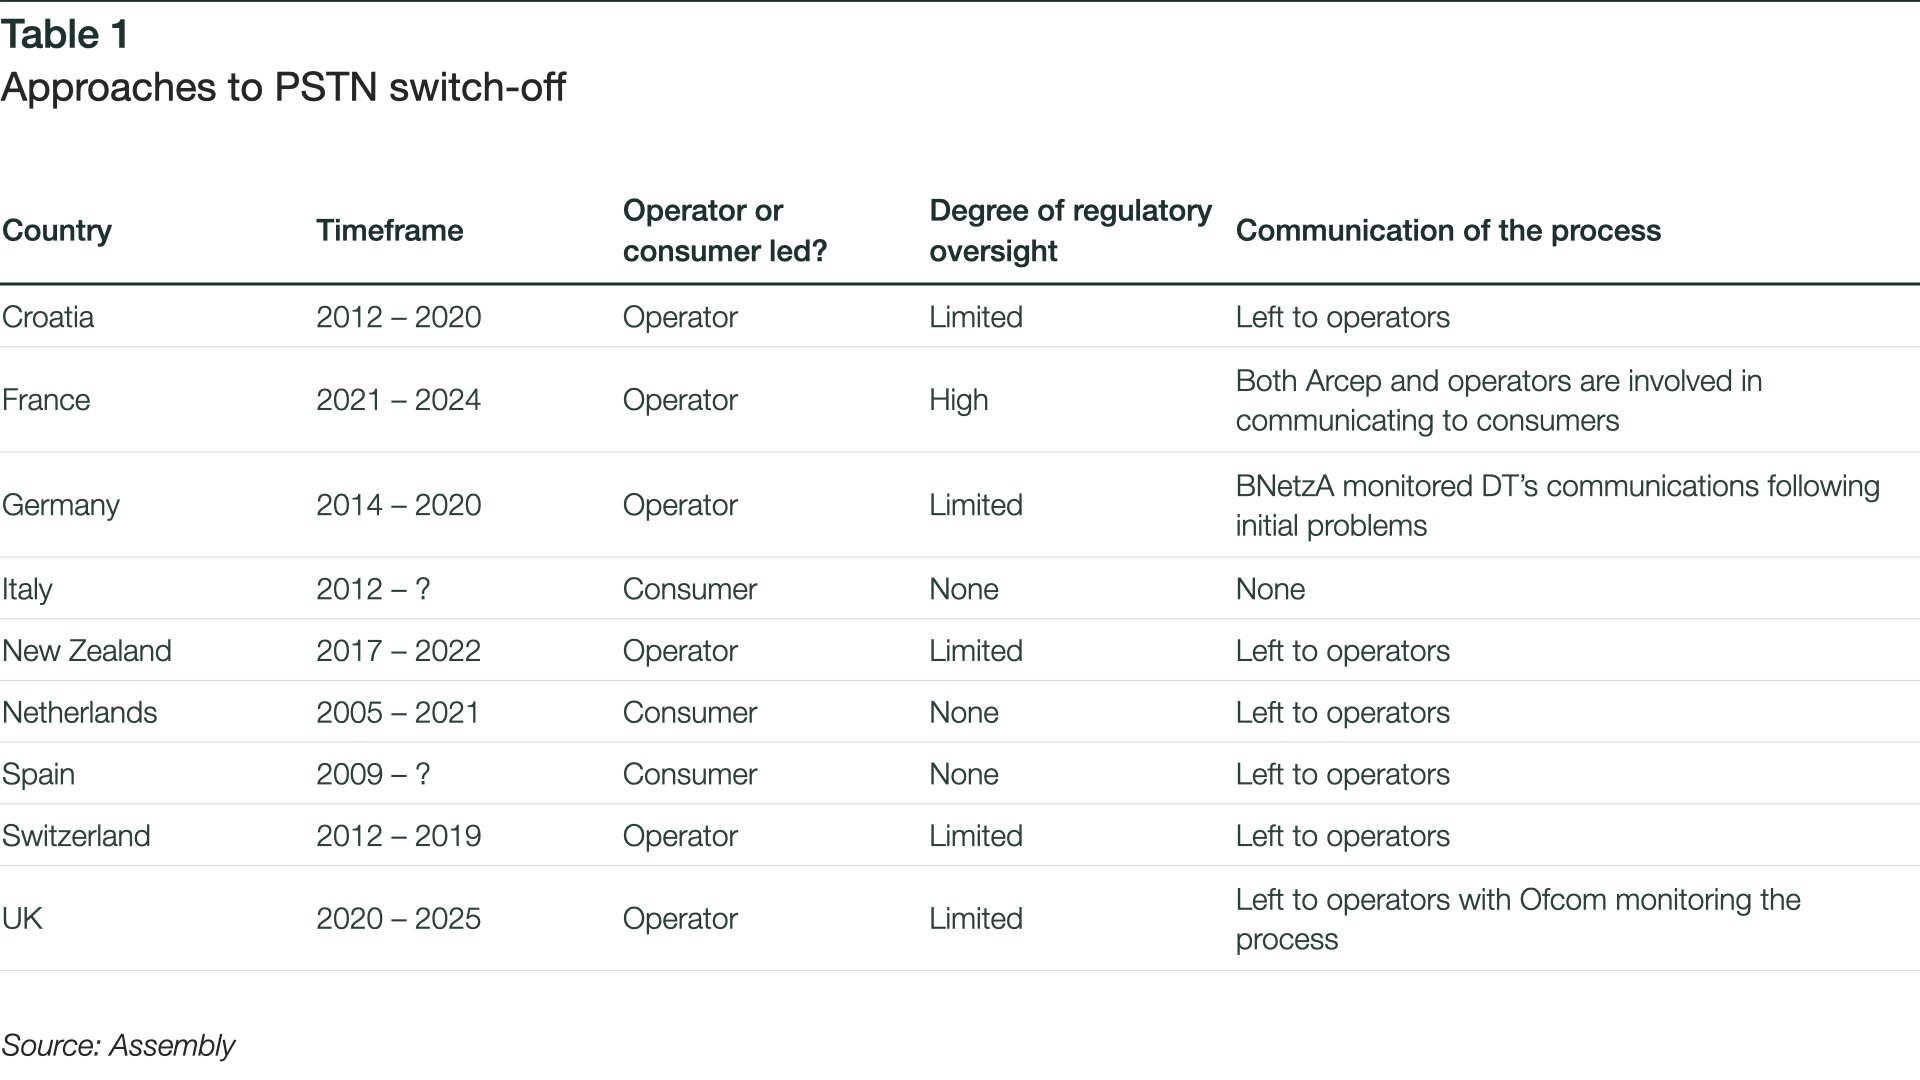Click Communication of the process header
This screenshot has height=1080, width=1920.
(x=1448, y=231)
